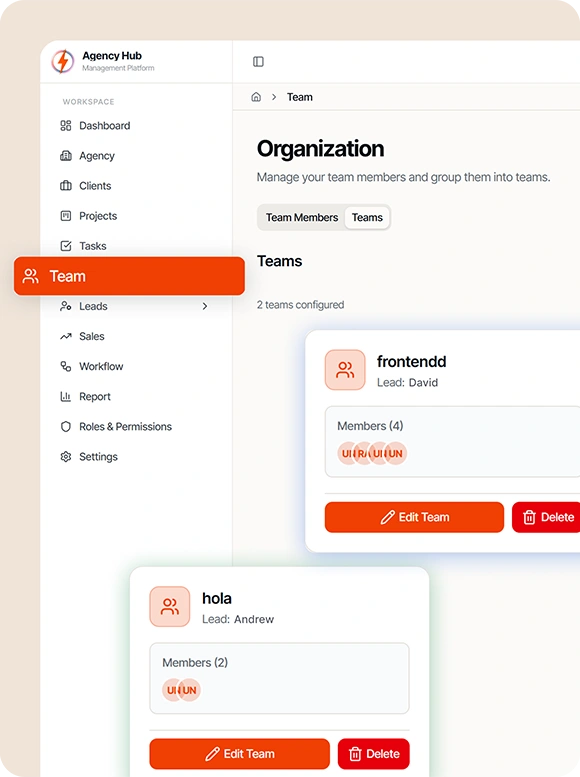Viewport: 580px width, 777px height.
Task: Edit the frontendd team
Action: click(x=414, y=517)
